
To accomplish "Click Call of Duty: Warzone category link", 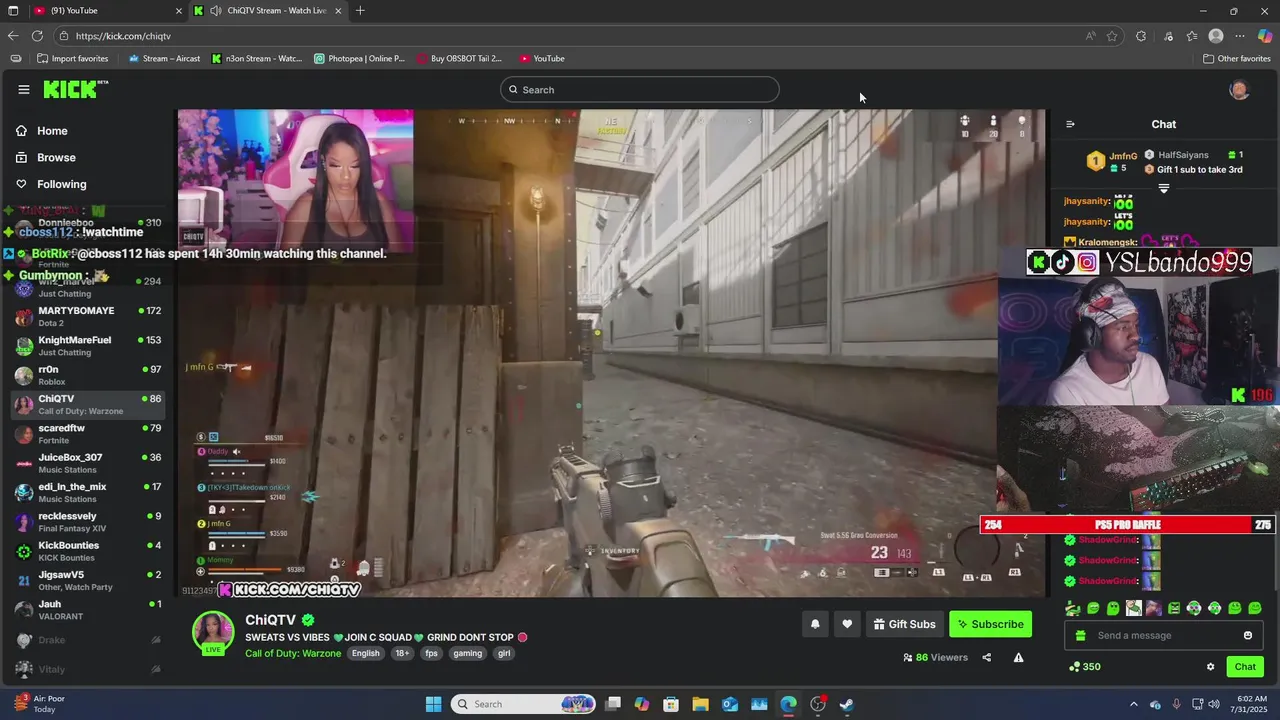I will coord(293,653).
